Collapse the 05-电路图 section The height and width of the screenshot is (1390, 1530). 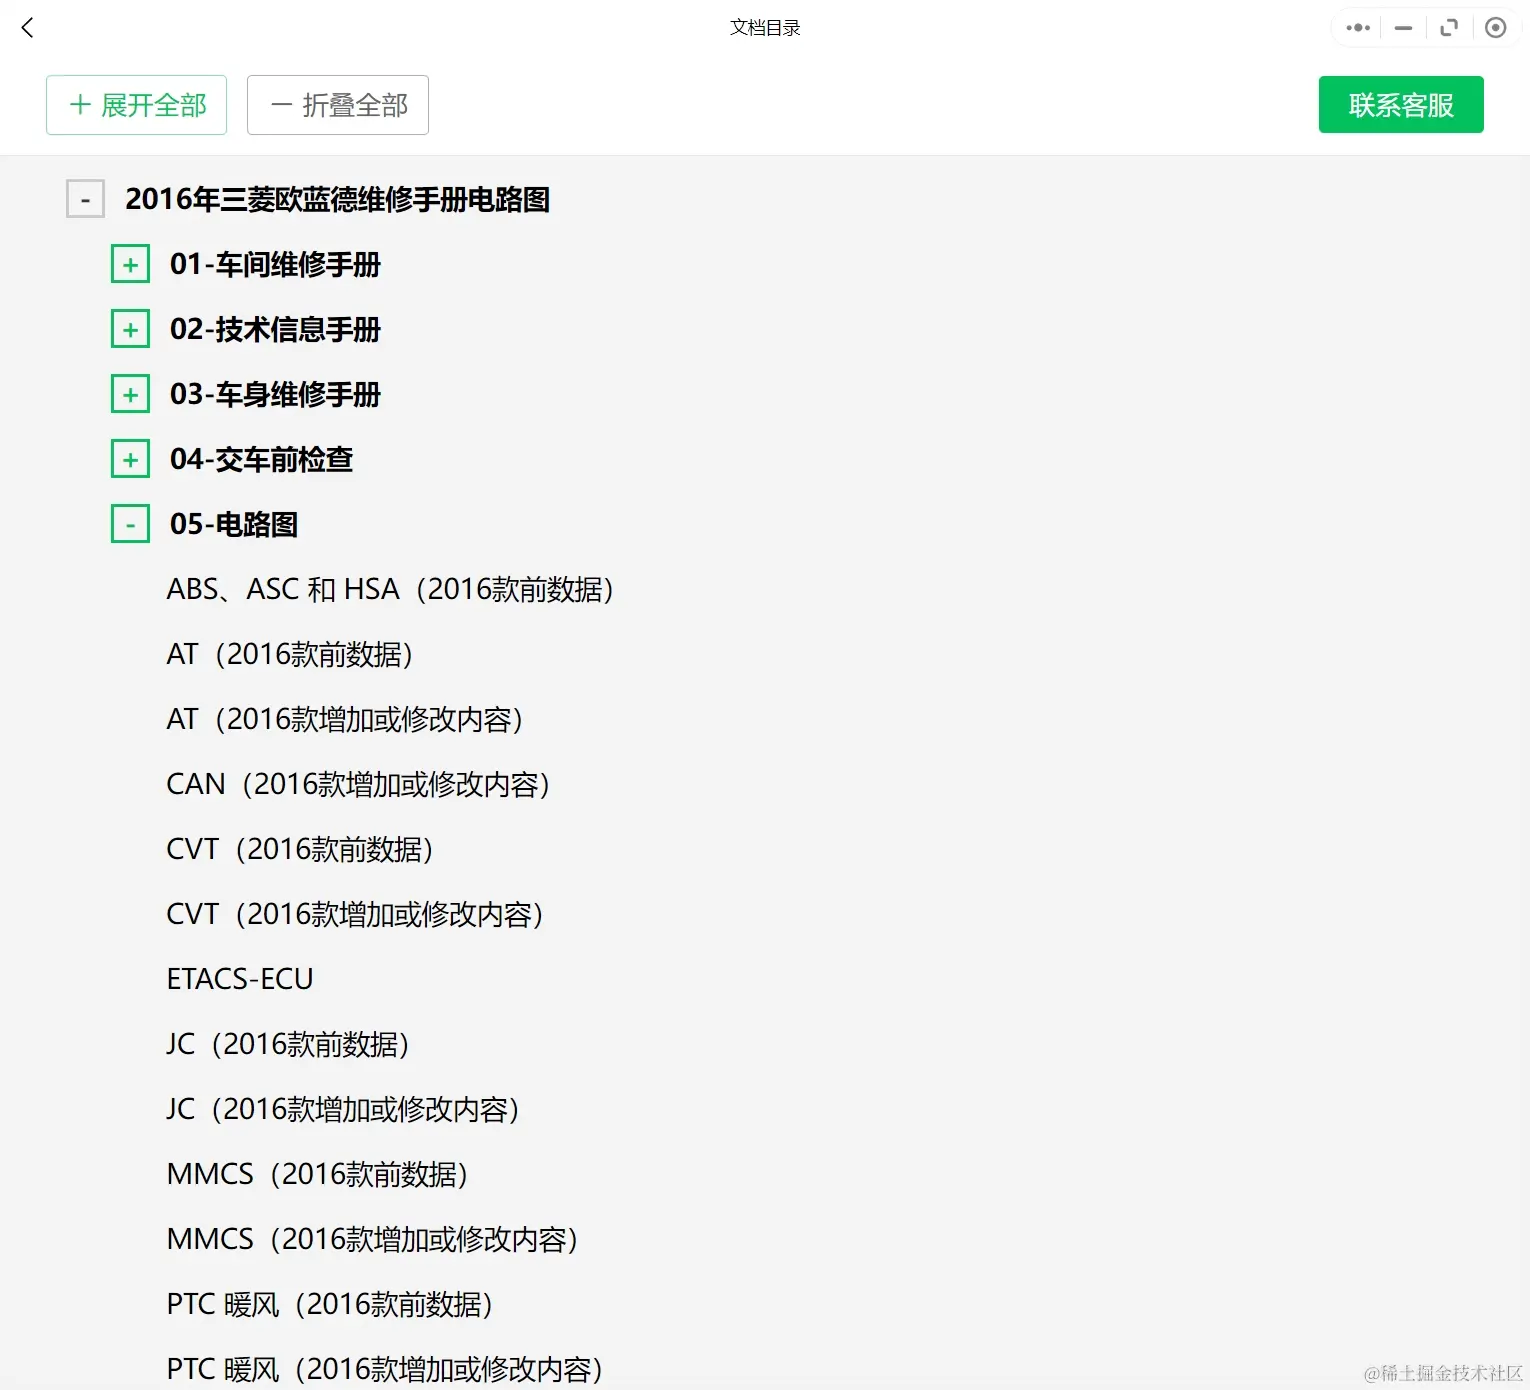[130, 523]
